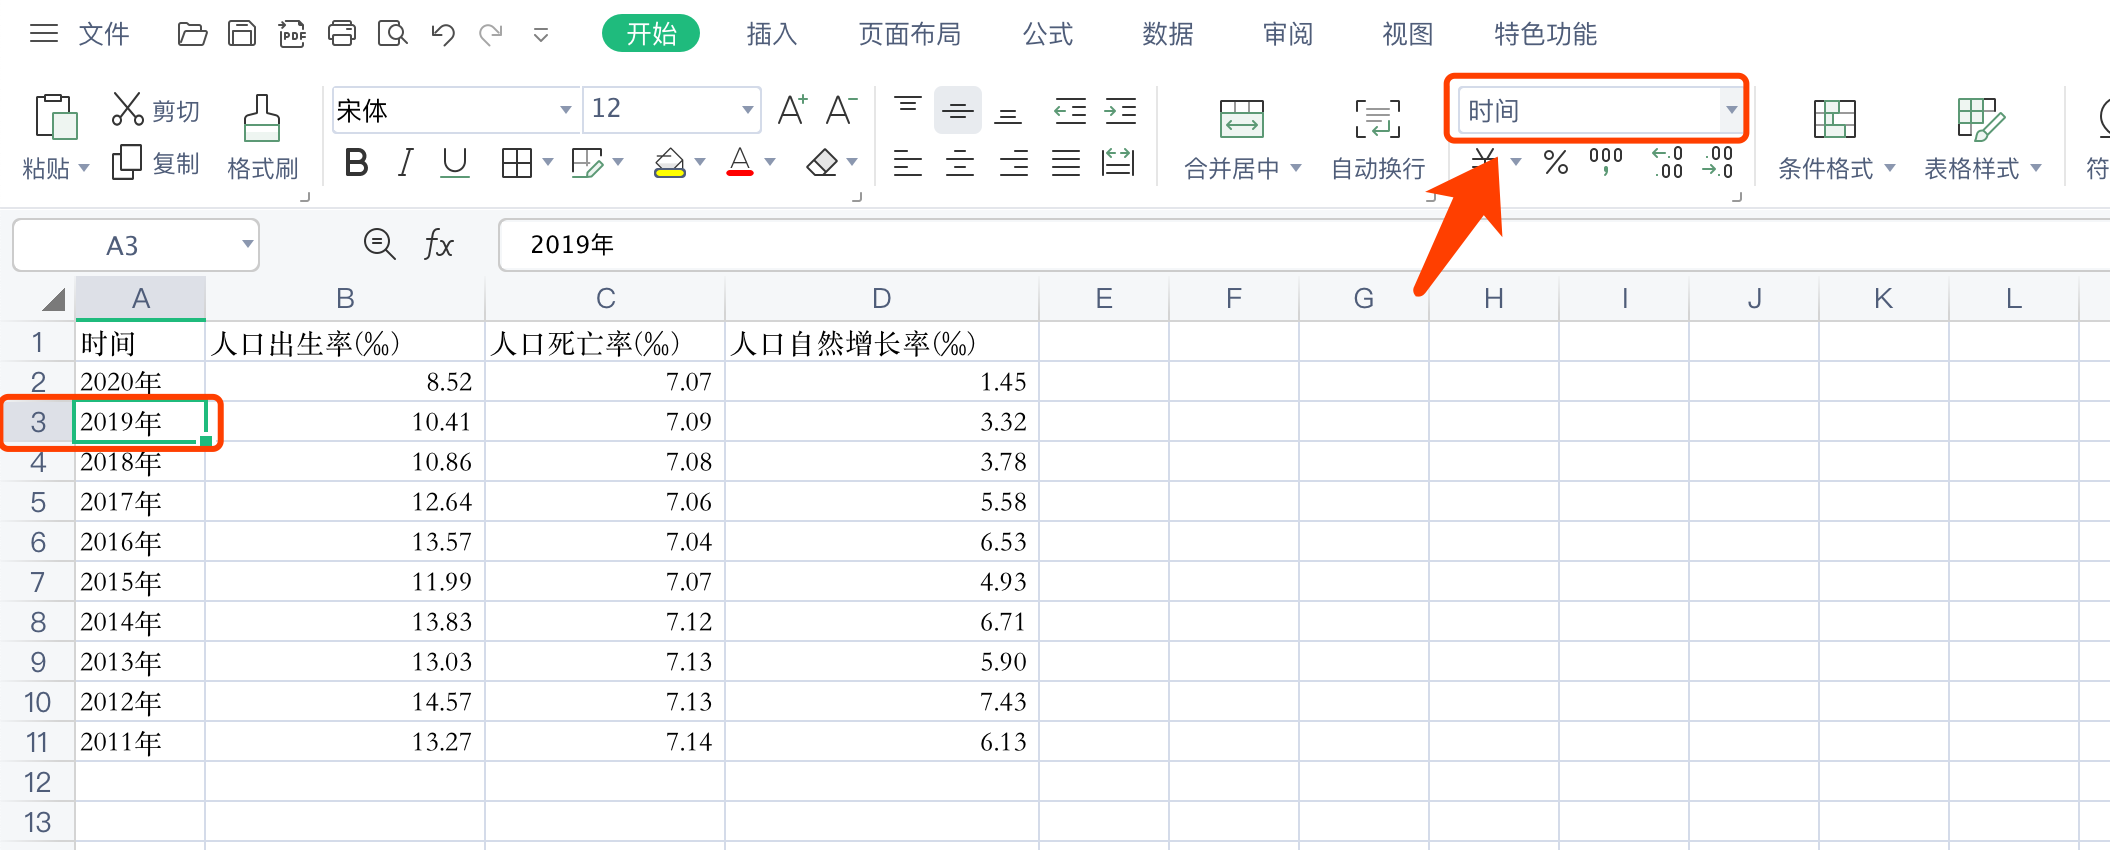Expand the A3 name box dropdown

pyautogui.click(x=247, y=245)
